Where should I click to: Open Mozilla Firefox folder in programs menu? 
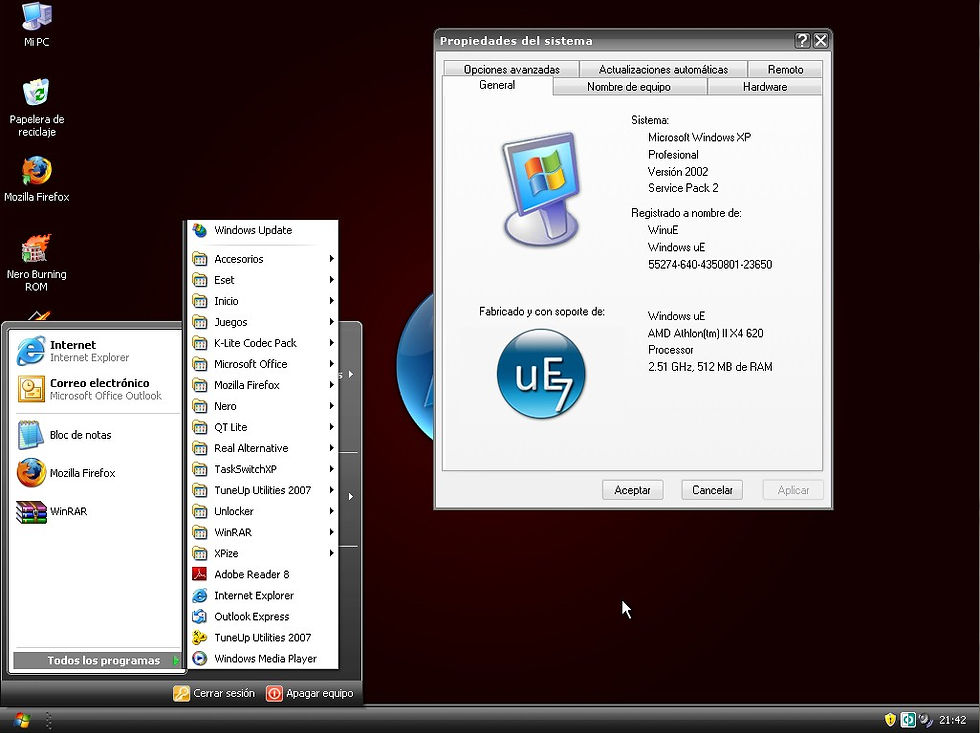point(262,386)
